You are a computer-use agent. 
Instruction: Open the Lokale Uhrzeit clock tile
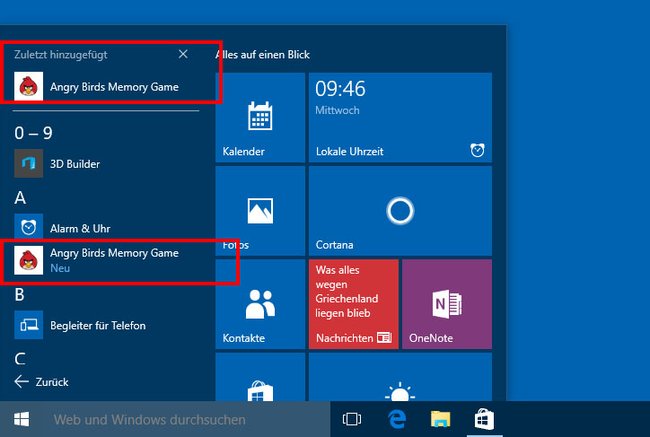point(400,117)
